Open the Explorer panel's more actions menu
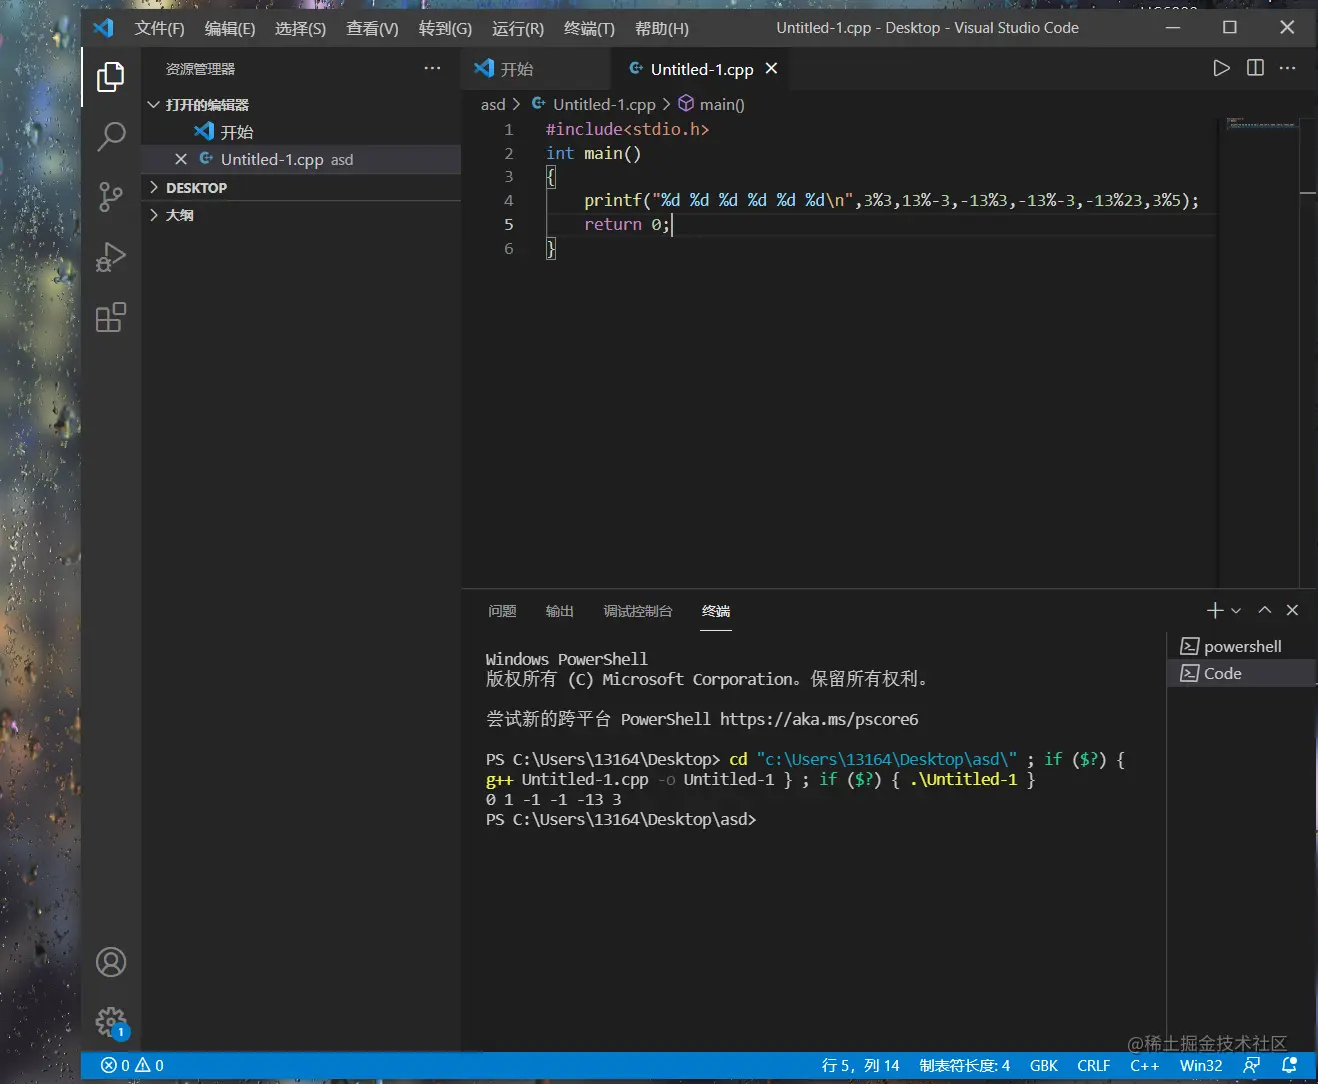This screenshot has width=1318, height=1084. [432, 68]
